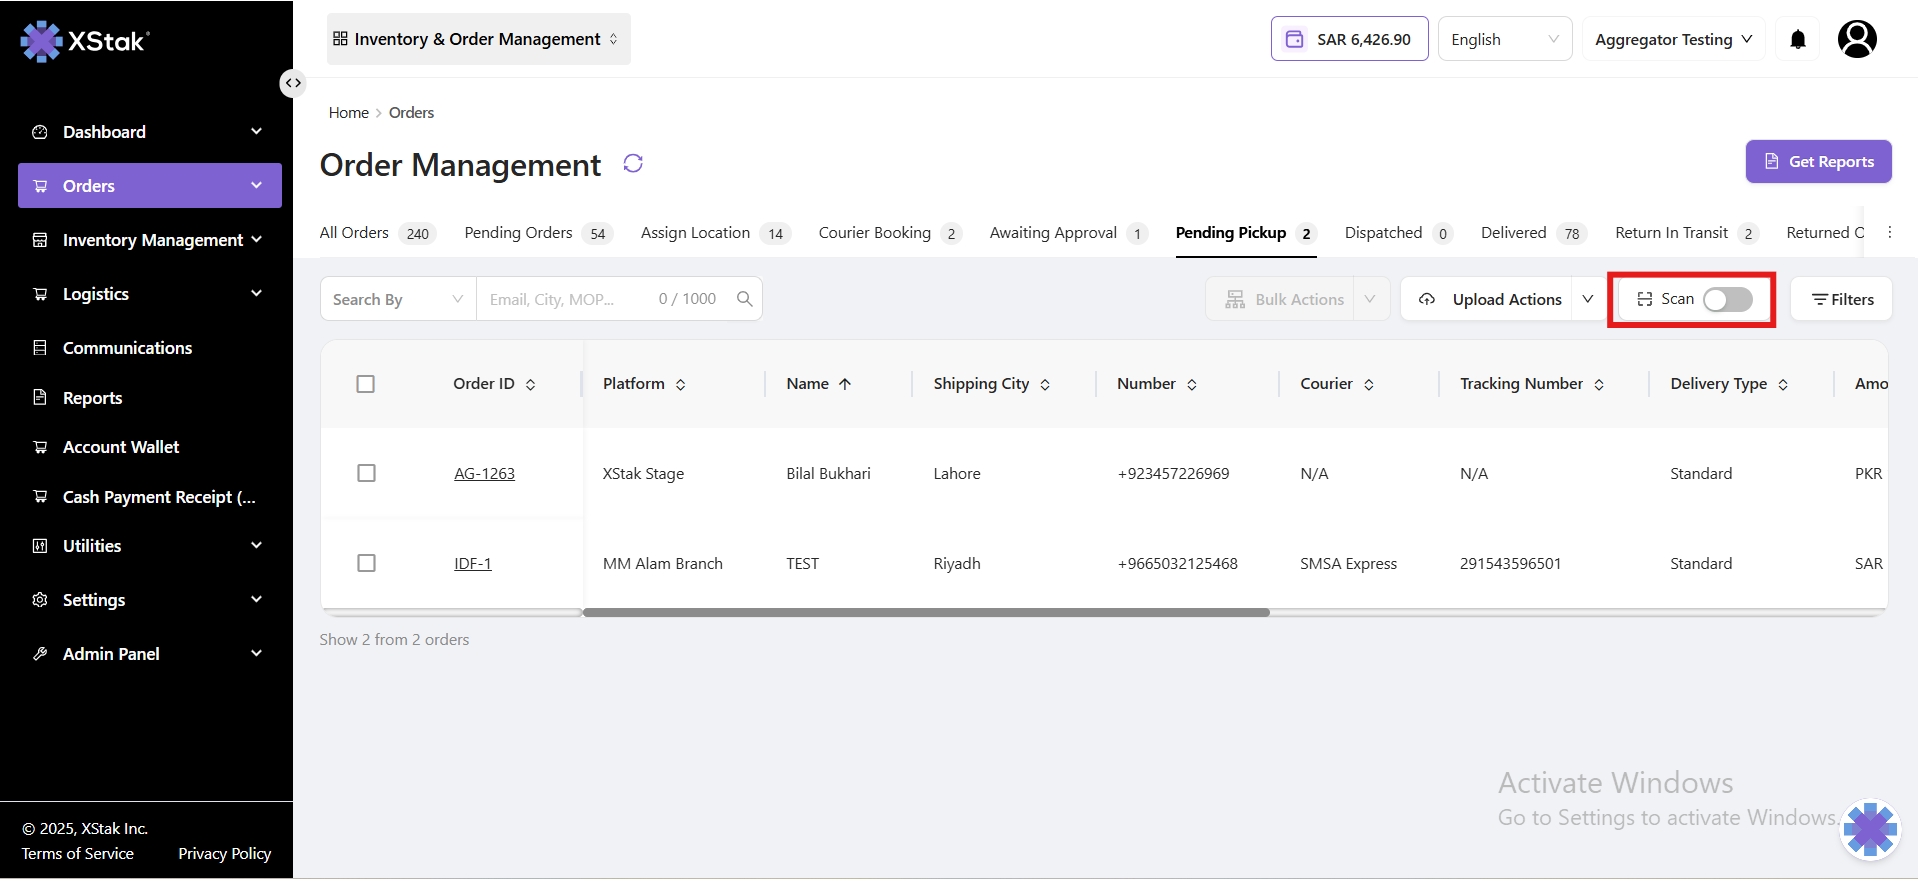Collapse sidebar using the arrows toggle icon

(292, 83)
